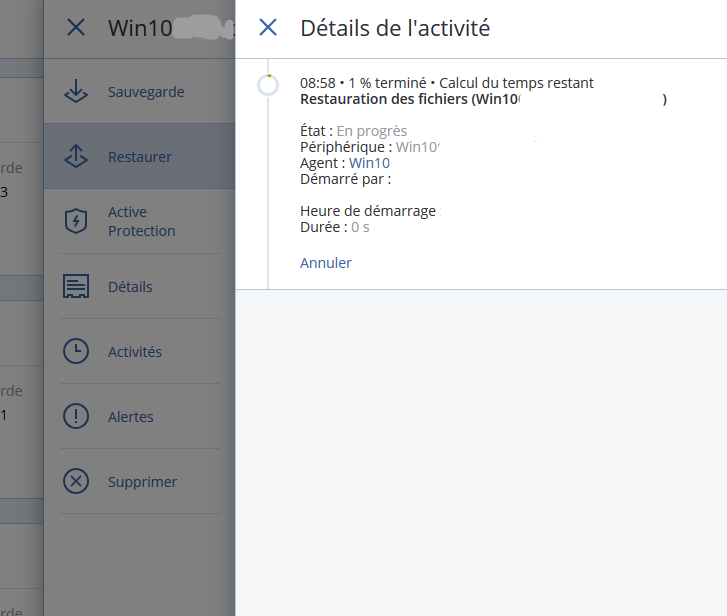Click the 'Périphérique' device value
Viewport: 727px width, 616px height.
417,147
